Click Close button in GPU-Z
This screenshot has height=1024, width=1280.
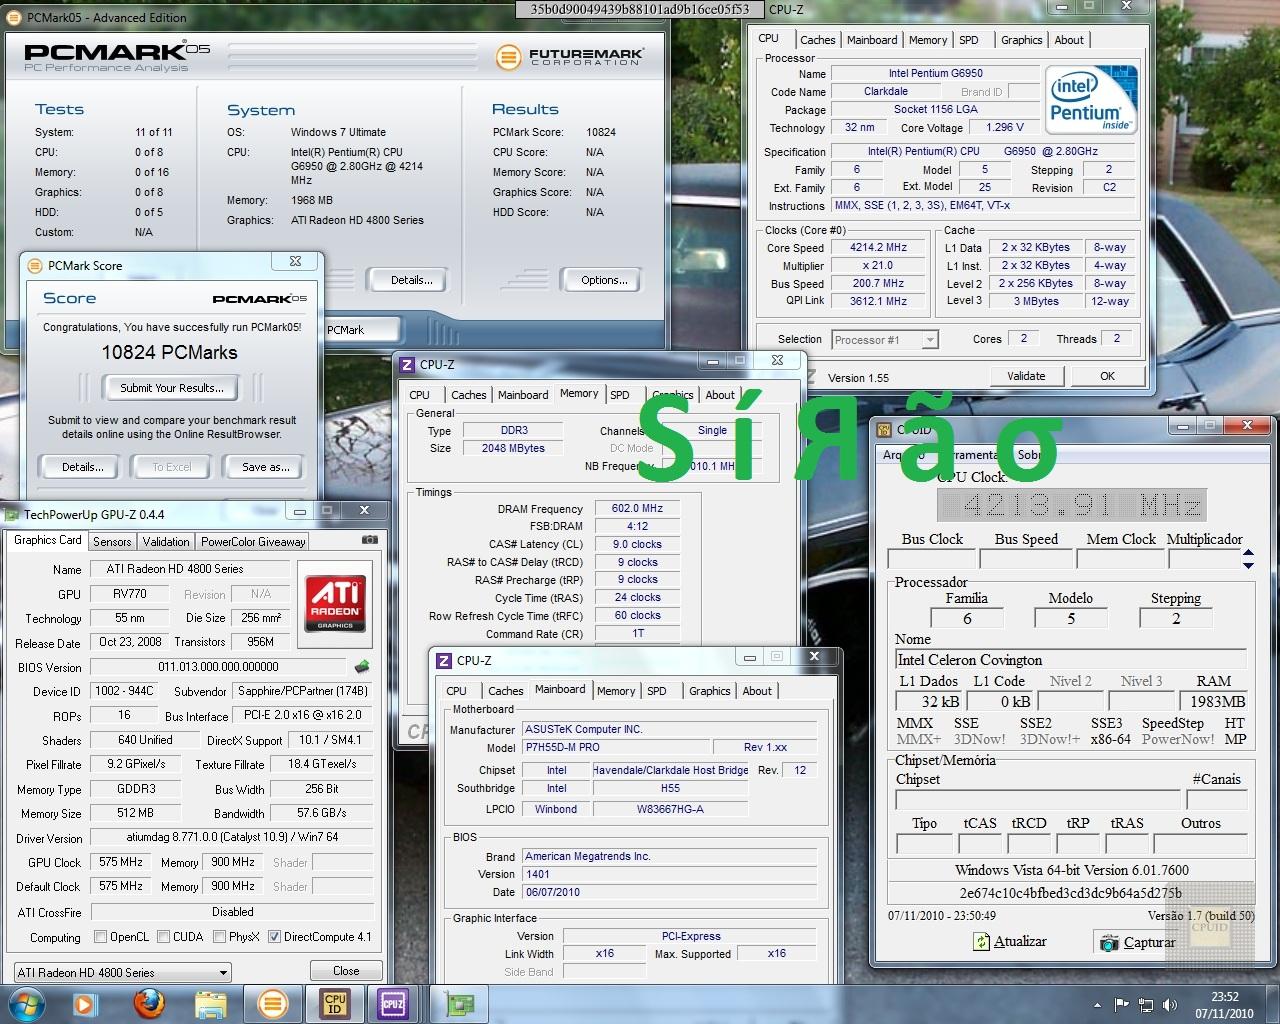click(x=346, y=971)
